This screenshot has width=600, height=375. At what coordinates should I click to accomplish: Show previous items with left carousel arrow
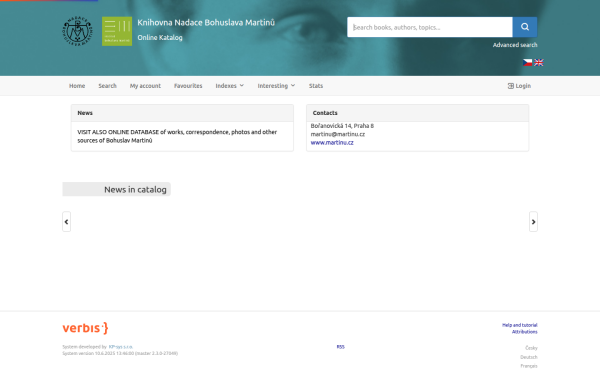pyautogui.click(x=67, y=222)
